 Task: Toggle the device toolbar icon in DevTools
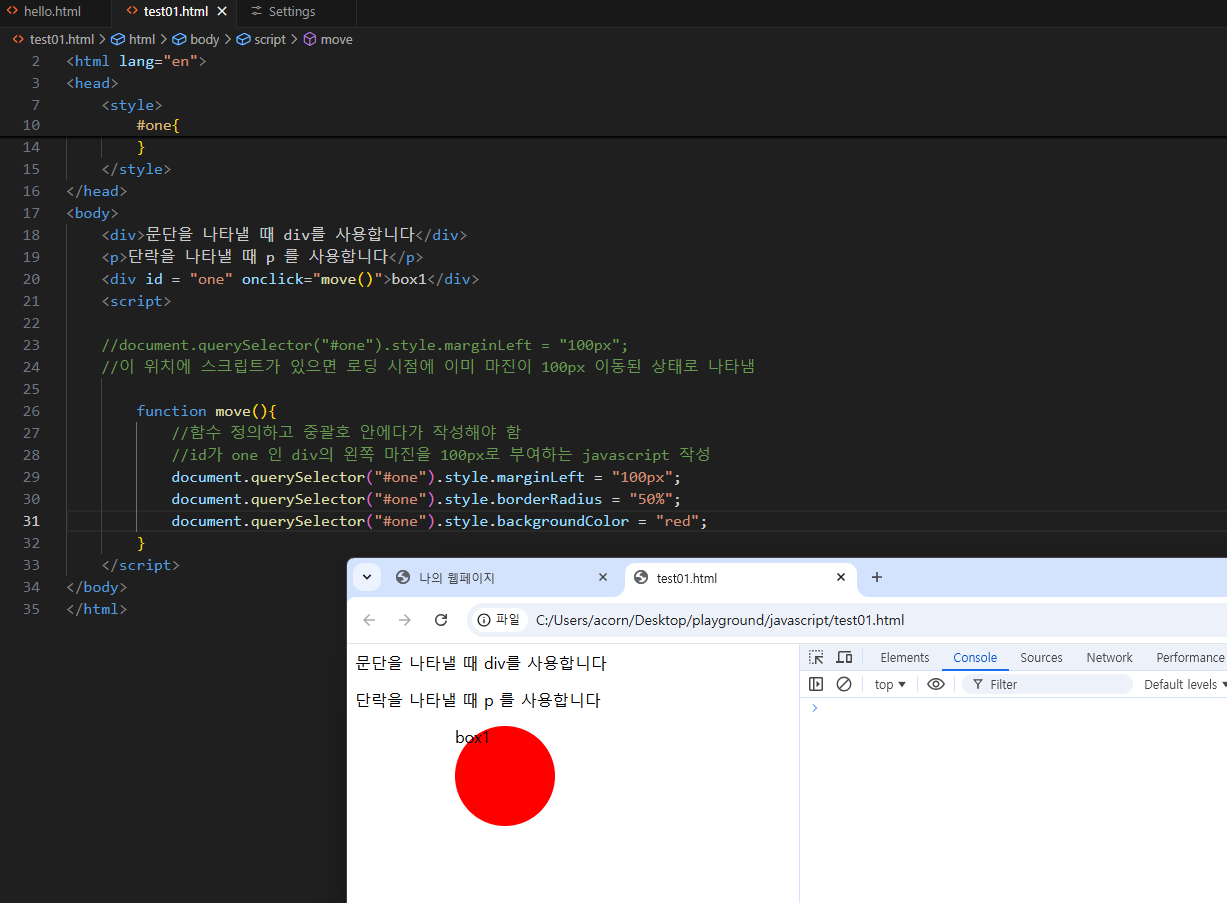click(x=844, y=657)
